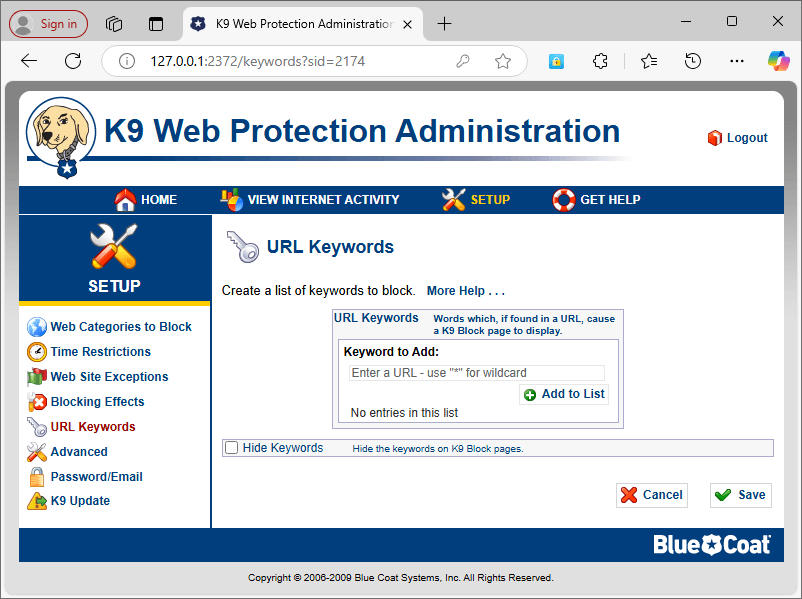Click the tools icon for Advanced
802x599 pixels.
(x=37, y=452)
